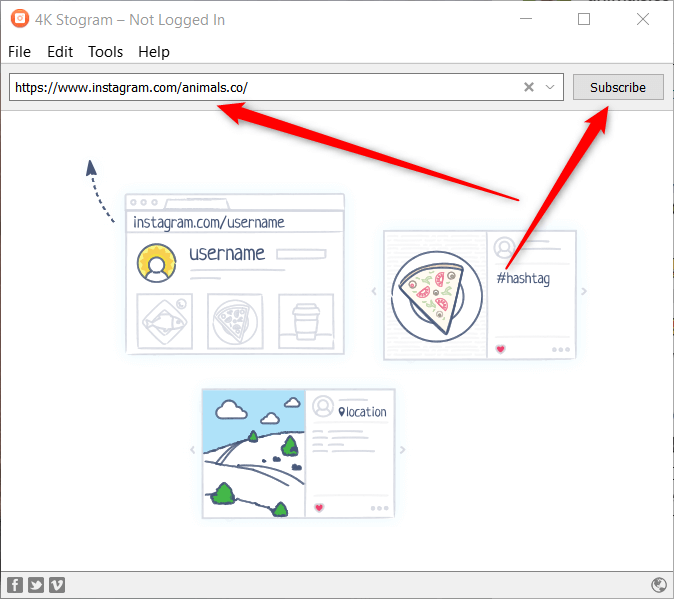Maximize the 4K Stogram window
The image size is (674, 599).
[584, 19]
